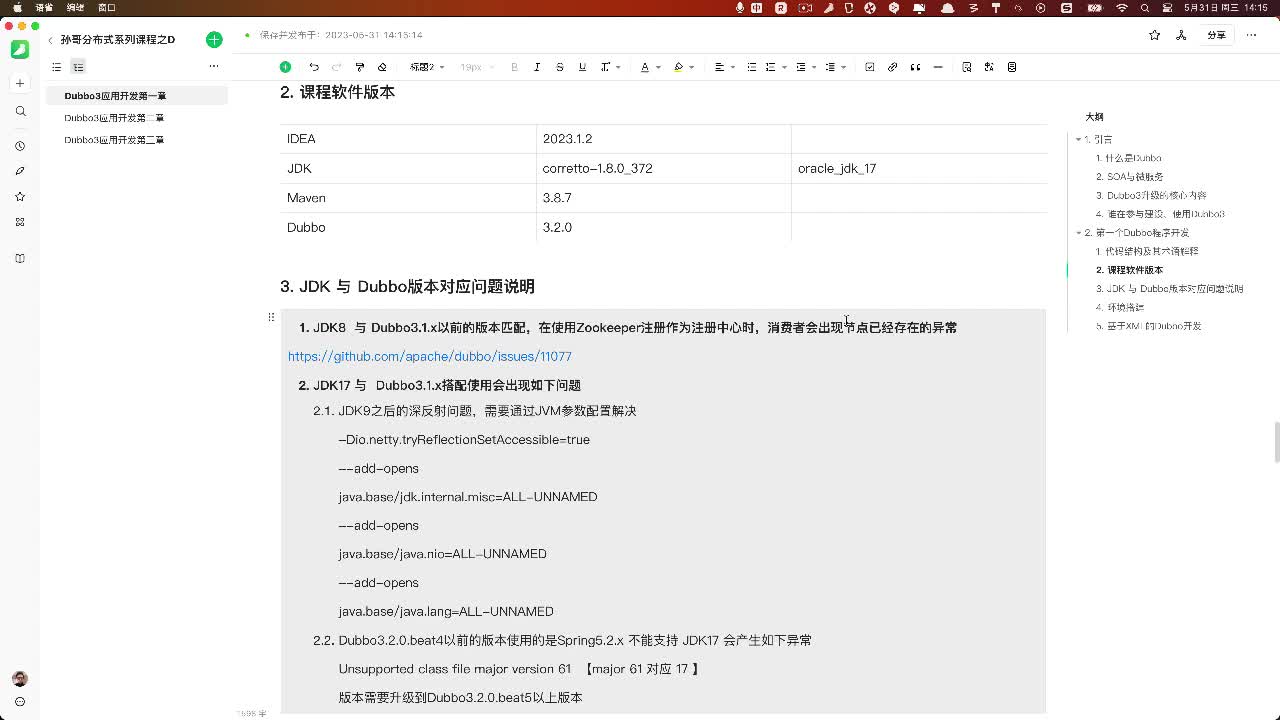Pick the font color A button
This screenshot has height=720, width=1280.
coord(645,67)
